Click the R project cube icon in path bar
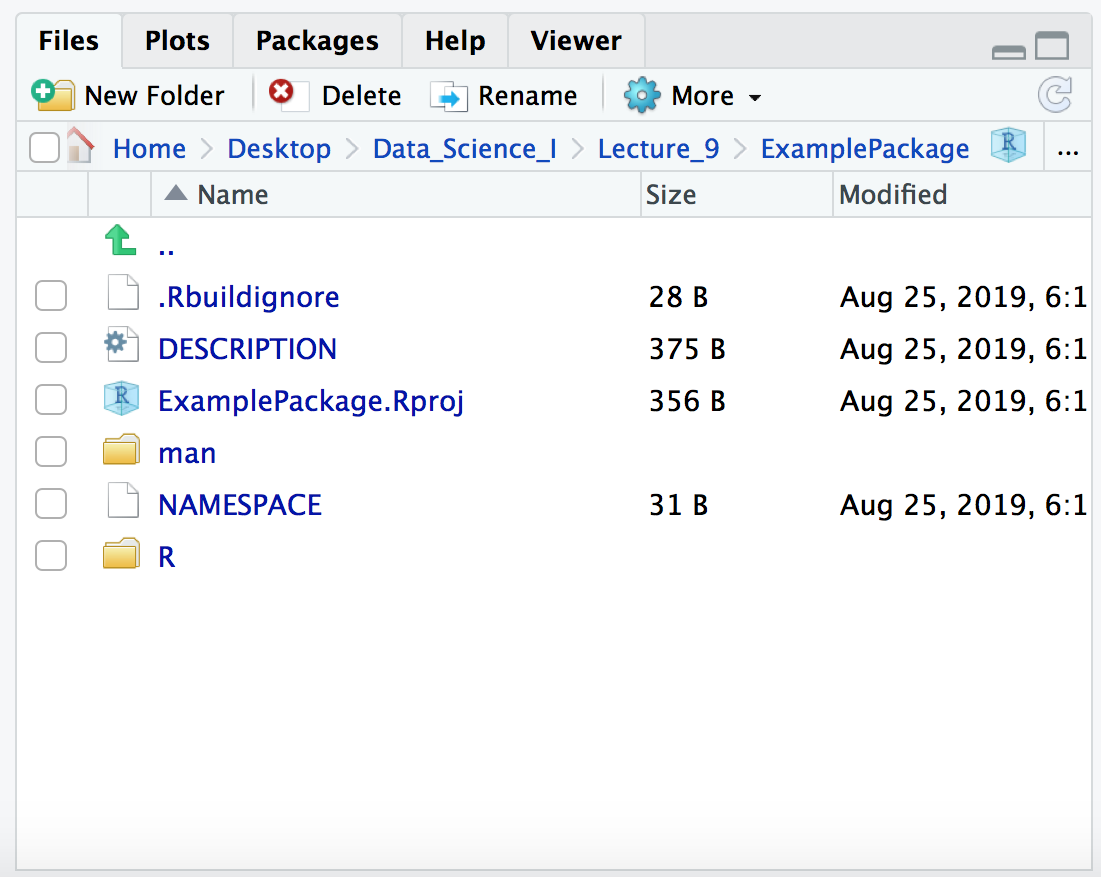The image size is (1101, 877). [1008, 146]
